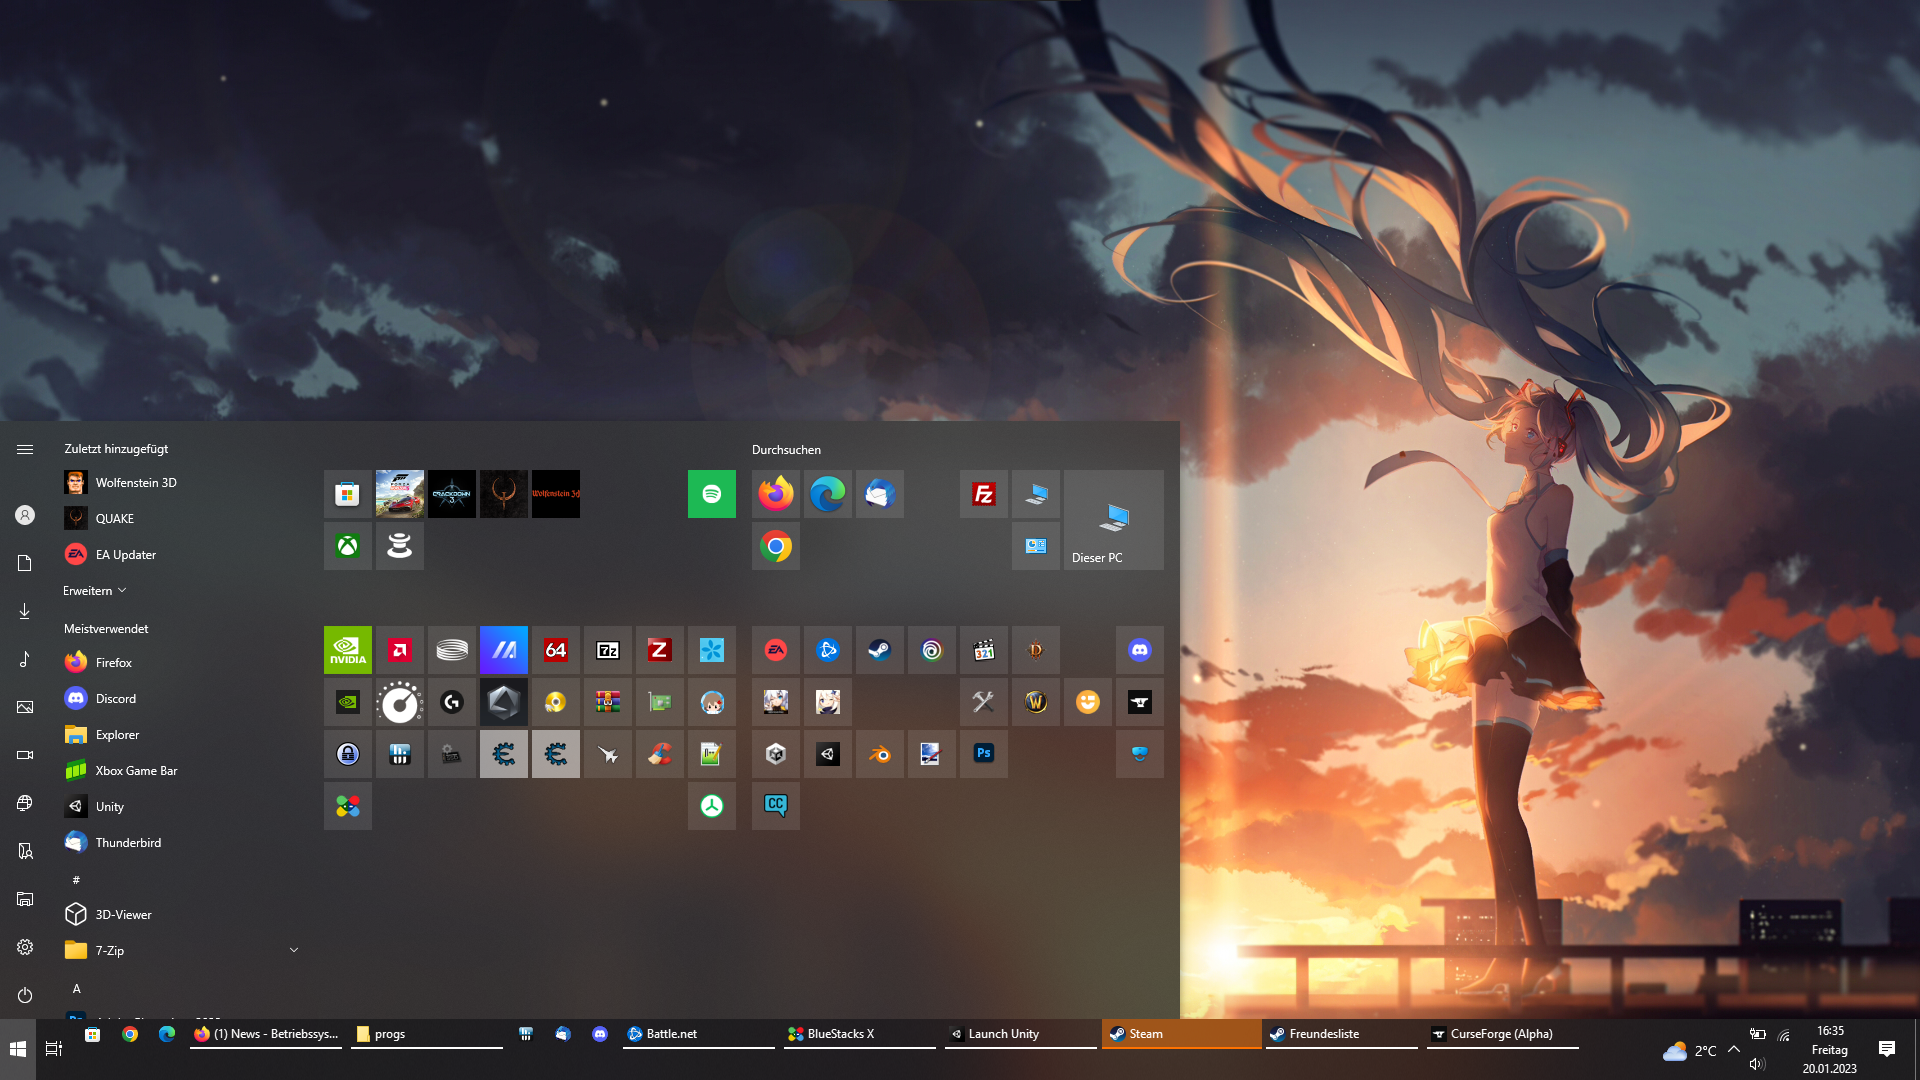This screenshot has width=1920, height=1080.
Task: Expand the Start menu hamburger navigation
Action: [x=25, y=450]
